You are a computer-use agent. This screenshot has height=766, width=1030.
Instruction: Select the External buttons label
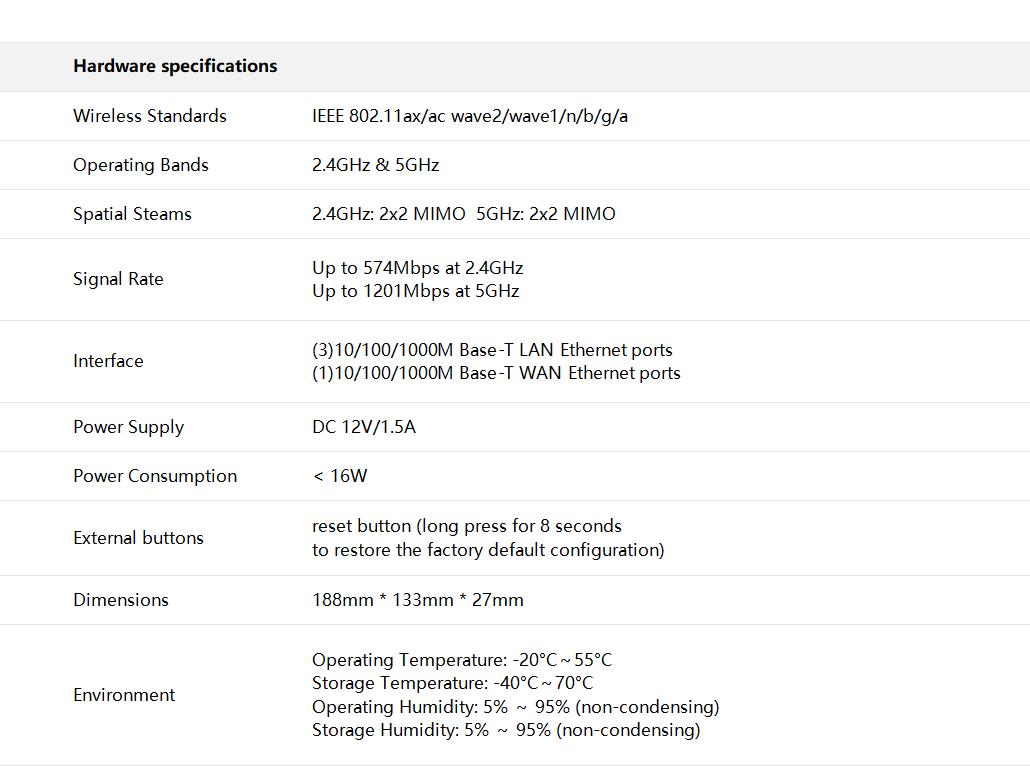pyautogui.click(x=138, y=538)
